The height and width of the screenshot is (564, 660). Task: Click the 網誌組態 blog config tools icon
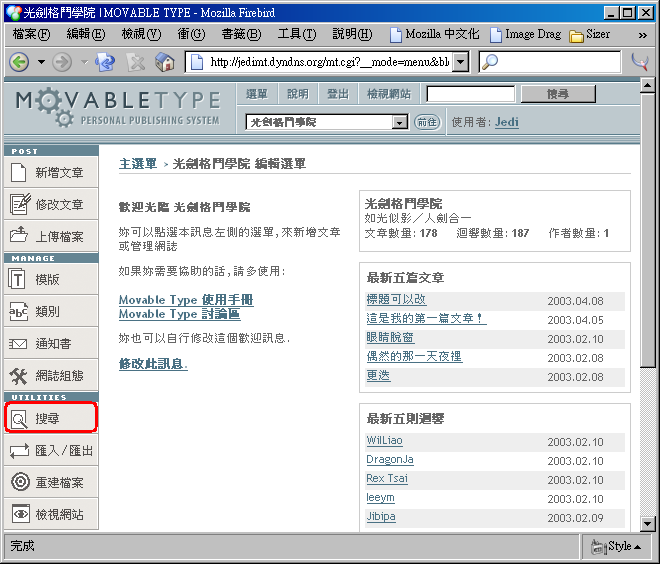[x=19, y=376]
